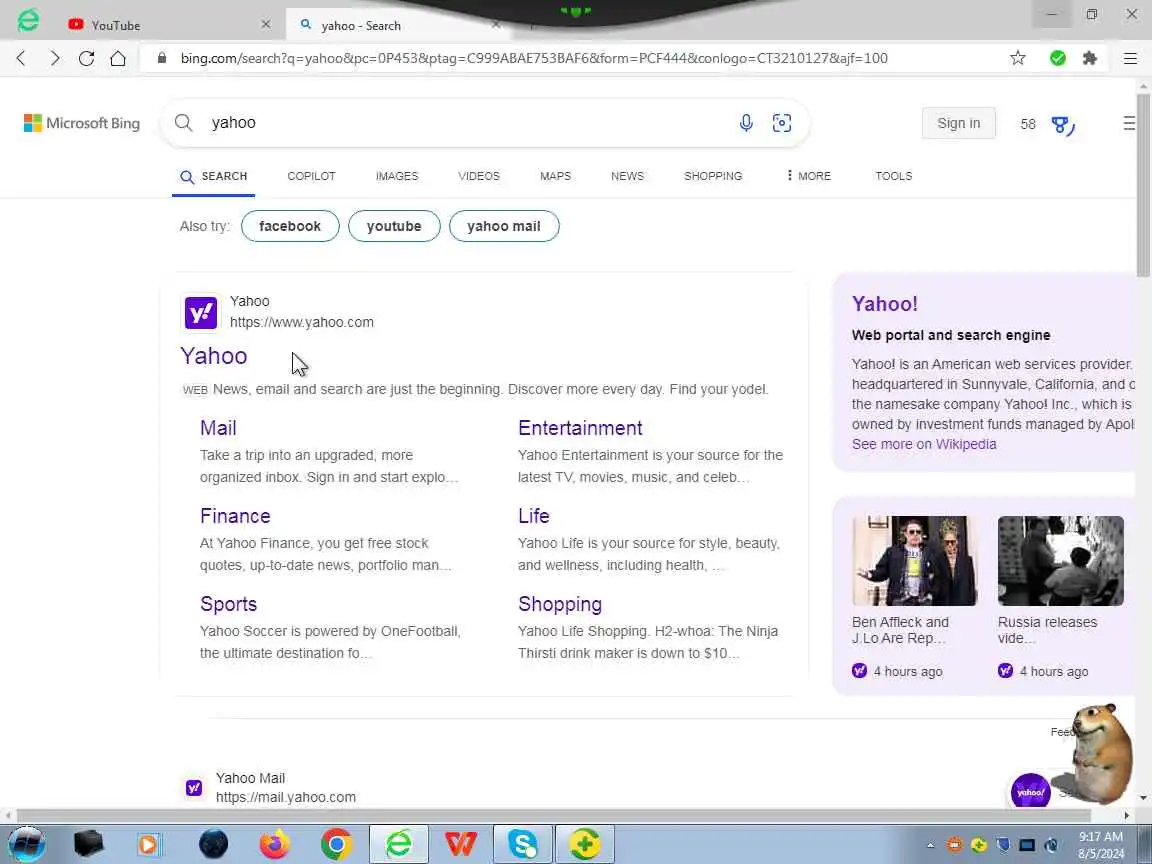The height and width of the screenshot is (864, 1152).
Task: Switch to MAPS search tab
Action: (555, 176)
